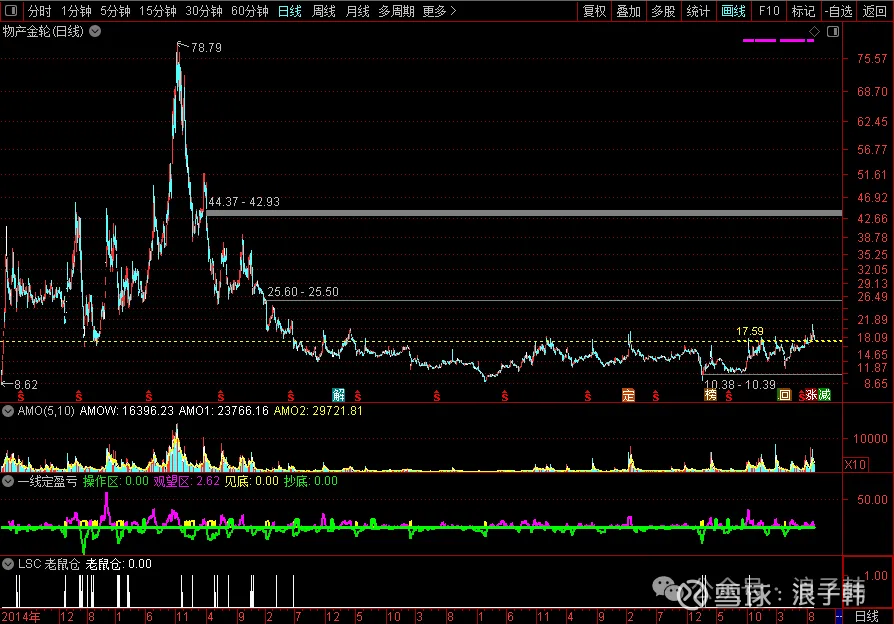Click the 定 event marker icon
This screenshot has width=894, height=624.
[x=628, y=395]
